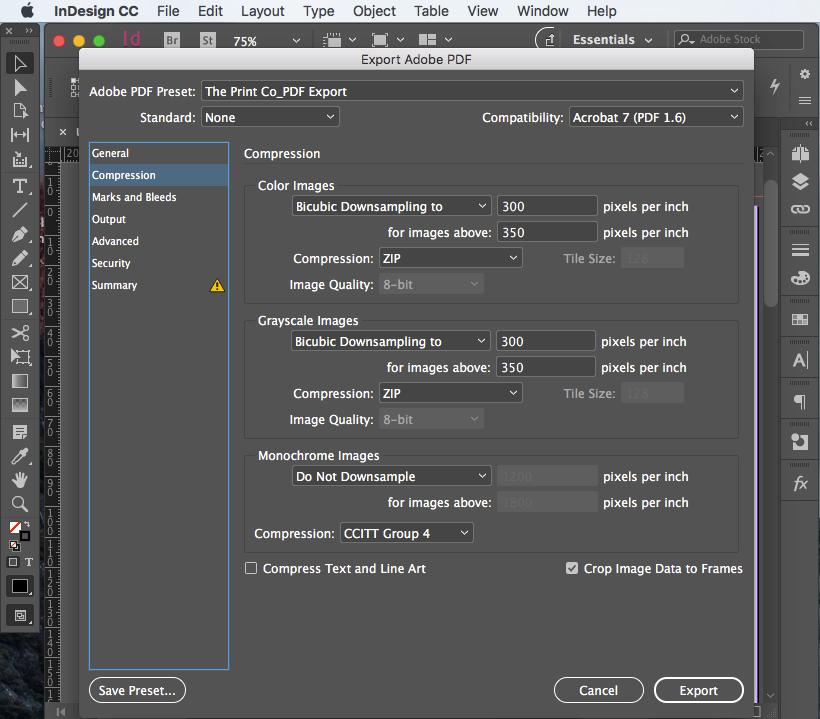Open the Layers panel icon

click(x=800, y=182)
